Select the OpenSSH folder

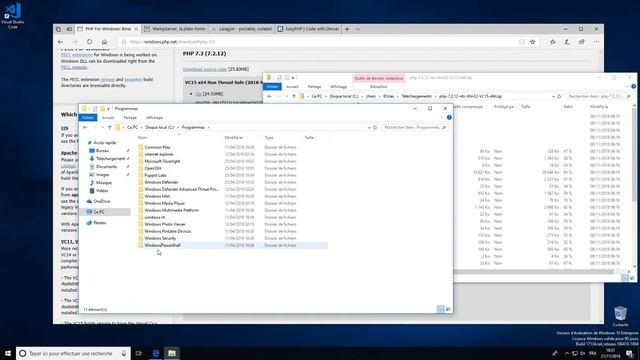coord(153,168)
